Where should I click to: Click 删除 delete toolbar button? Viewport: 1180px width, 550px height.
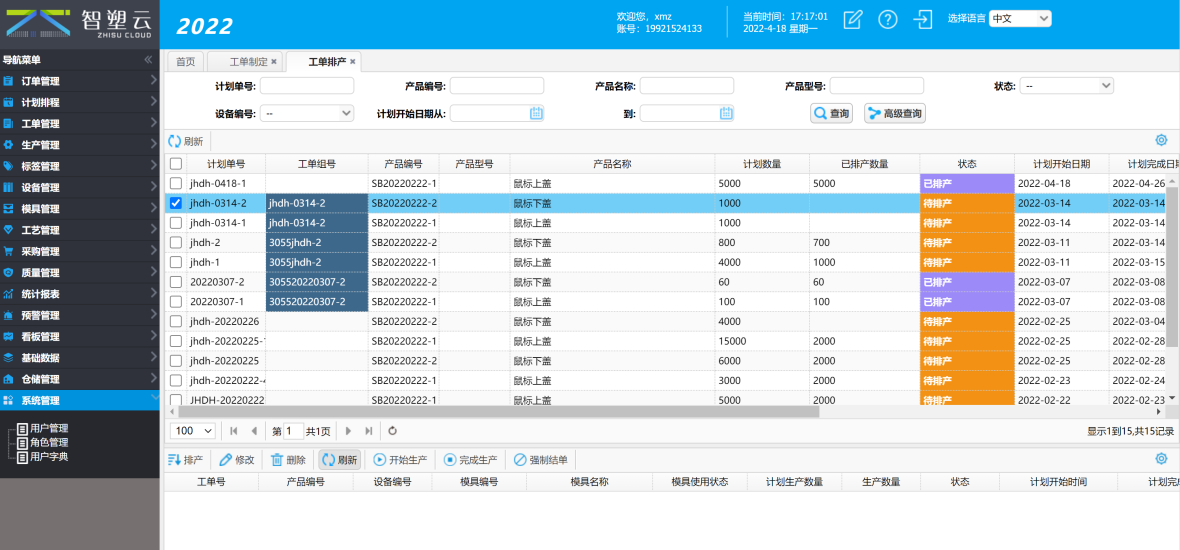(x=288, y=460)
